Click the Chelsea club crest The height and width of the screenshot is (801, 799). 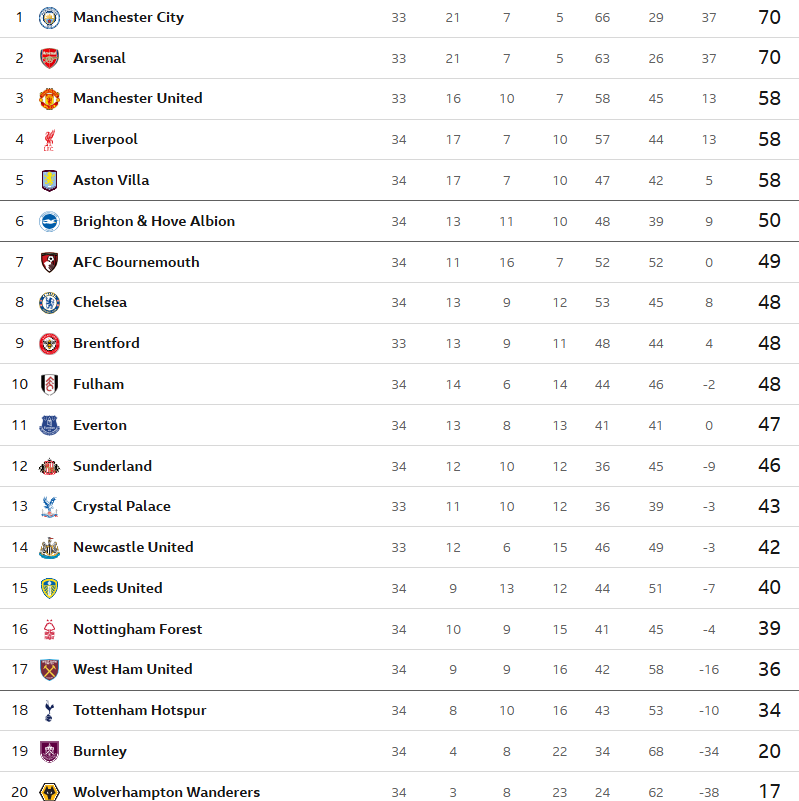point(49,303)
